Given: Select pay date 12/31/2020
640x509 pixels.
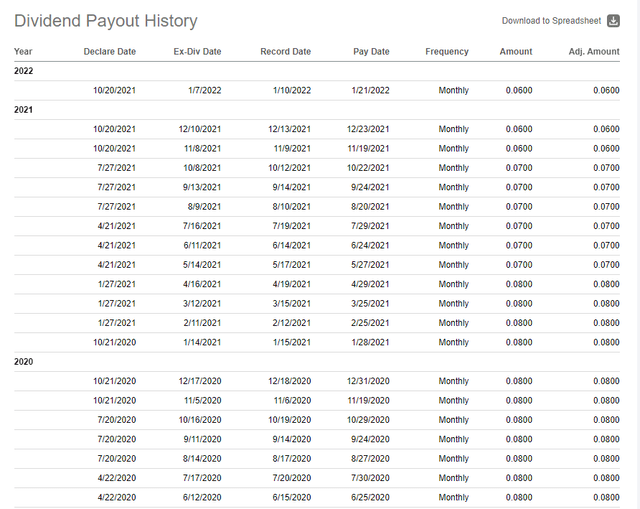Looking at the screenshot, I should pos(368,381).
